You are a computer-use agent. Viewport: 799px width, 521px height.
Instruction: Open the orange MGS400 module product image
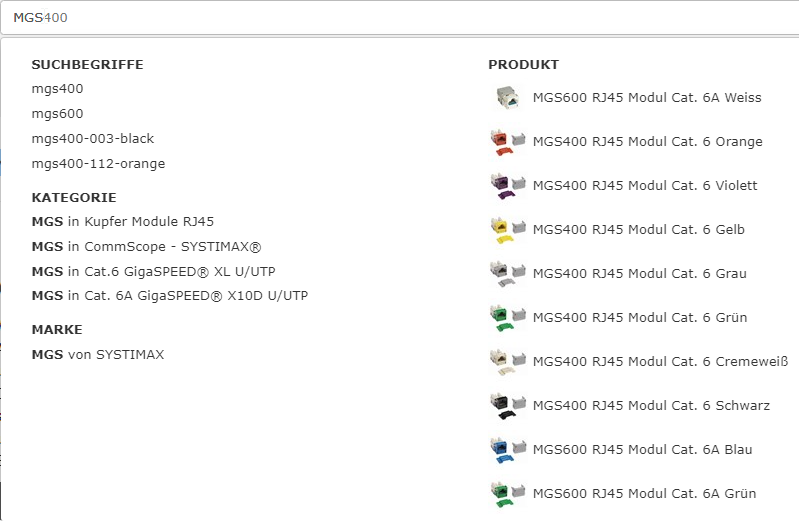[x=508, y=142]
